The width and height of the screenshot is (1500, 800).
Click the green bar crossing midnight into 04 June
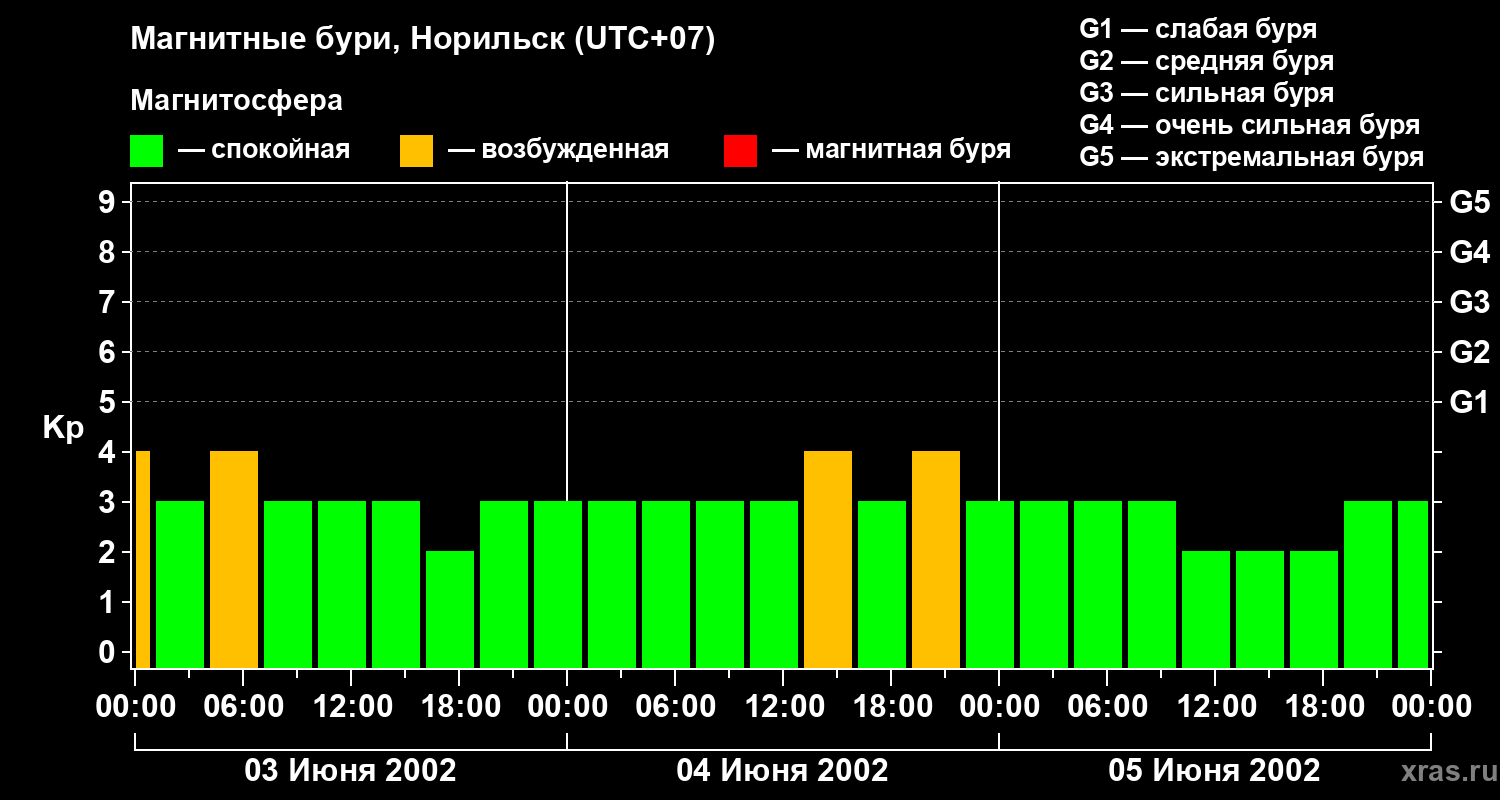pos(558,584)
